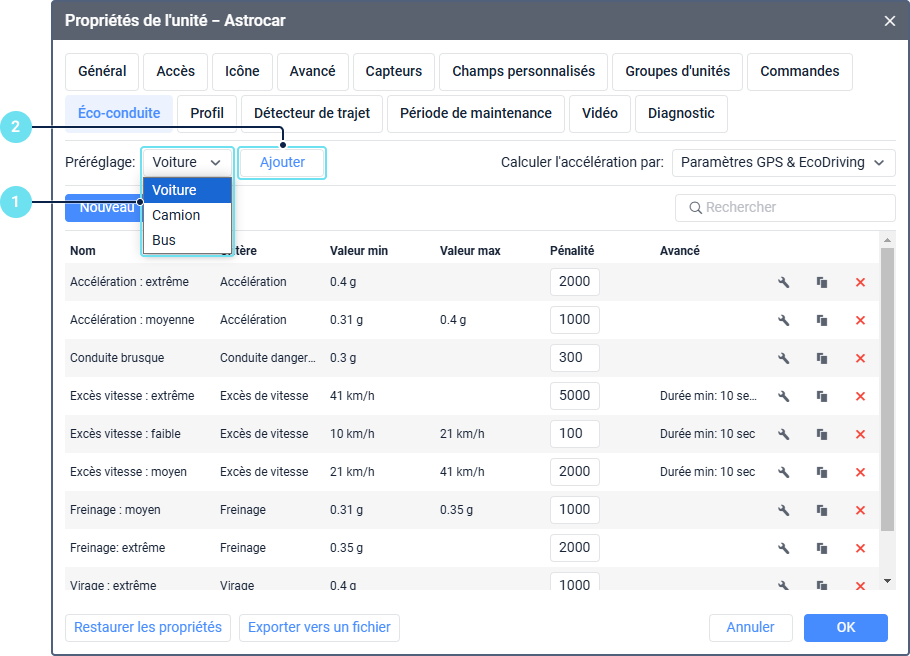
Task: Expand the Calculer l'accélération par dropdown
Action: (x=783, y=163)
